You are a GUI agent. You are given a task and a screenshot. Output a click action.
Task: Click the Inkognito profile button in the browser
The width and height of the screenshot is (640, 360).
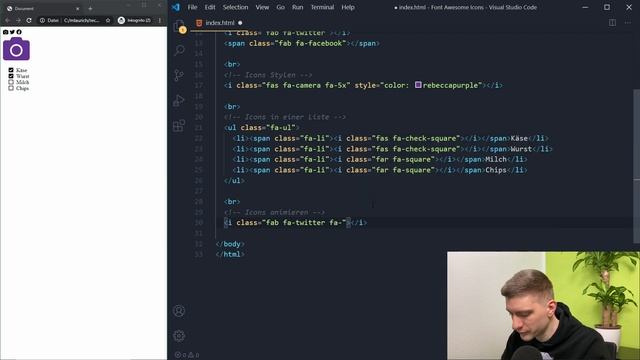(x=134, y=20)
